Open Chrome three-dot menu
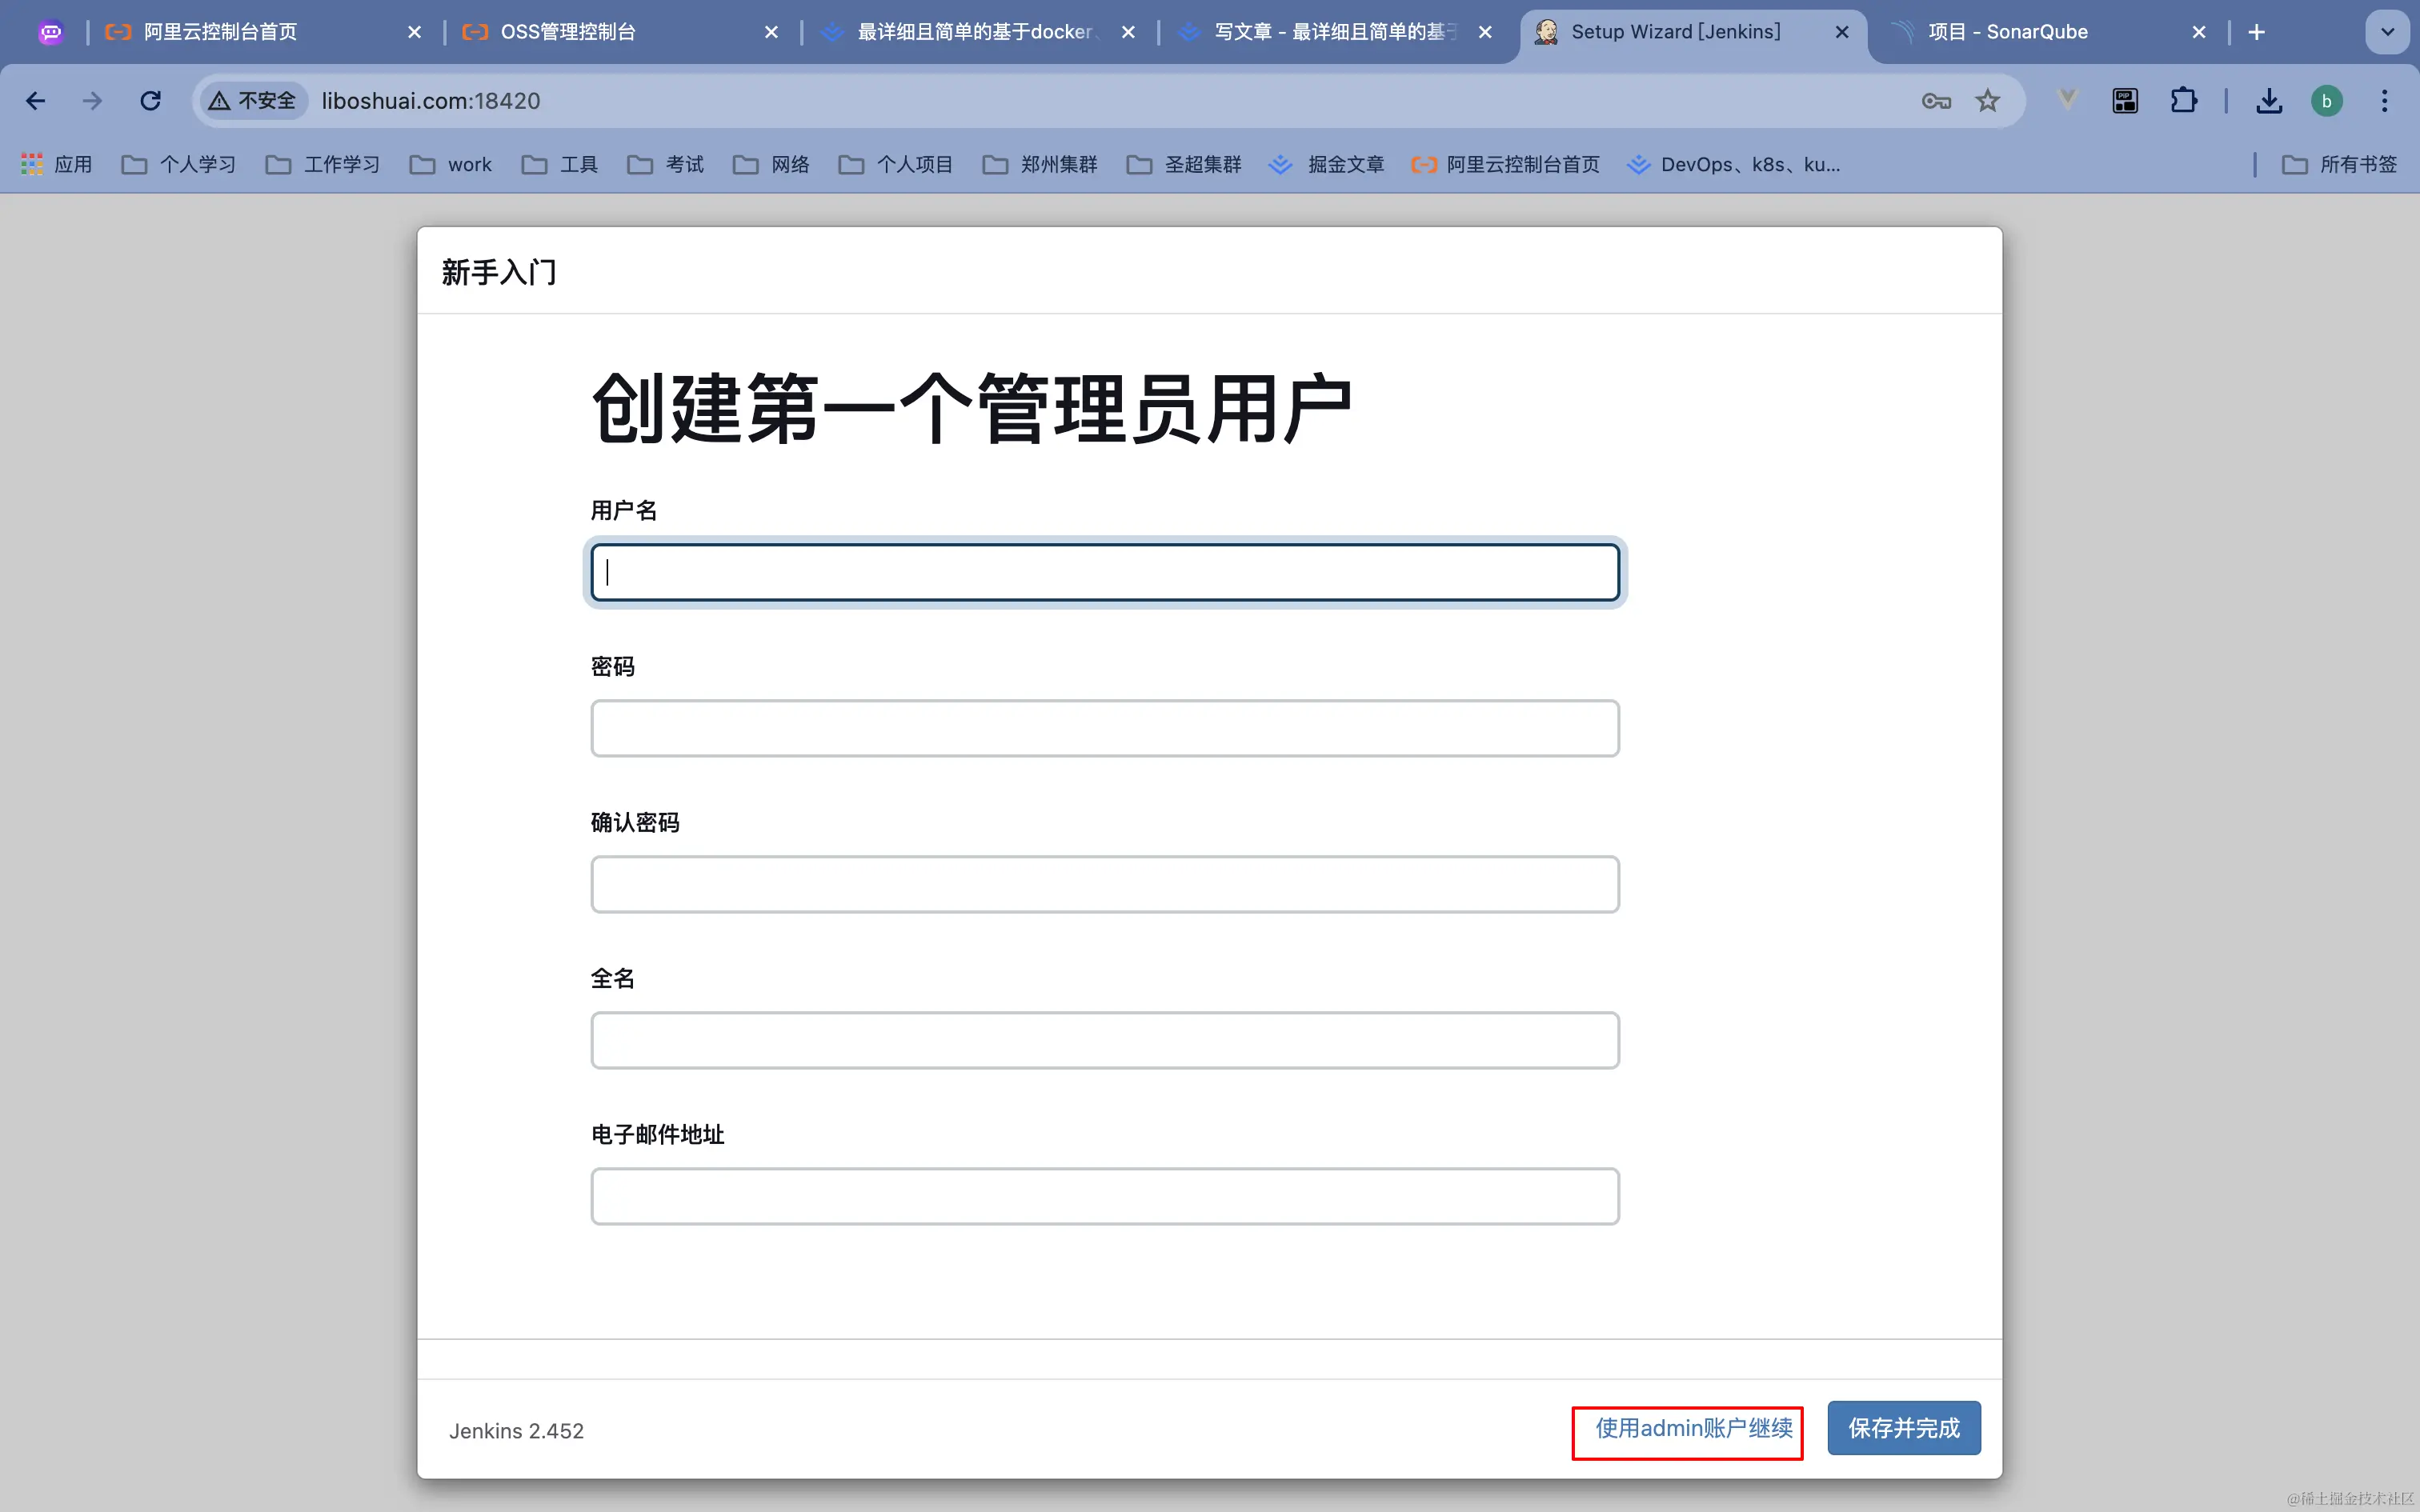2420x1512 pixels. pos(2384,101)
